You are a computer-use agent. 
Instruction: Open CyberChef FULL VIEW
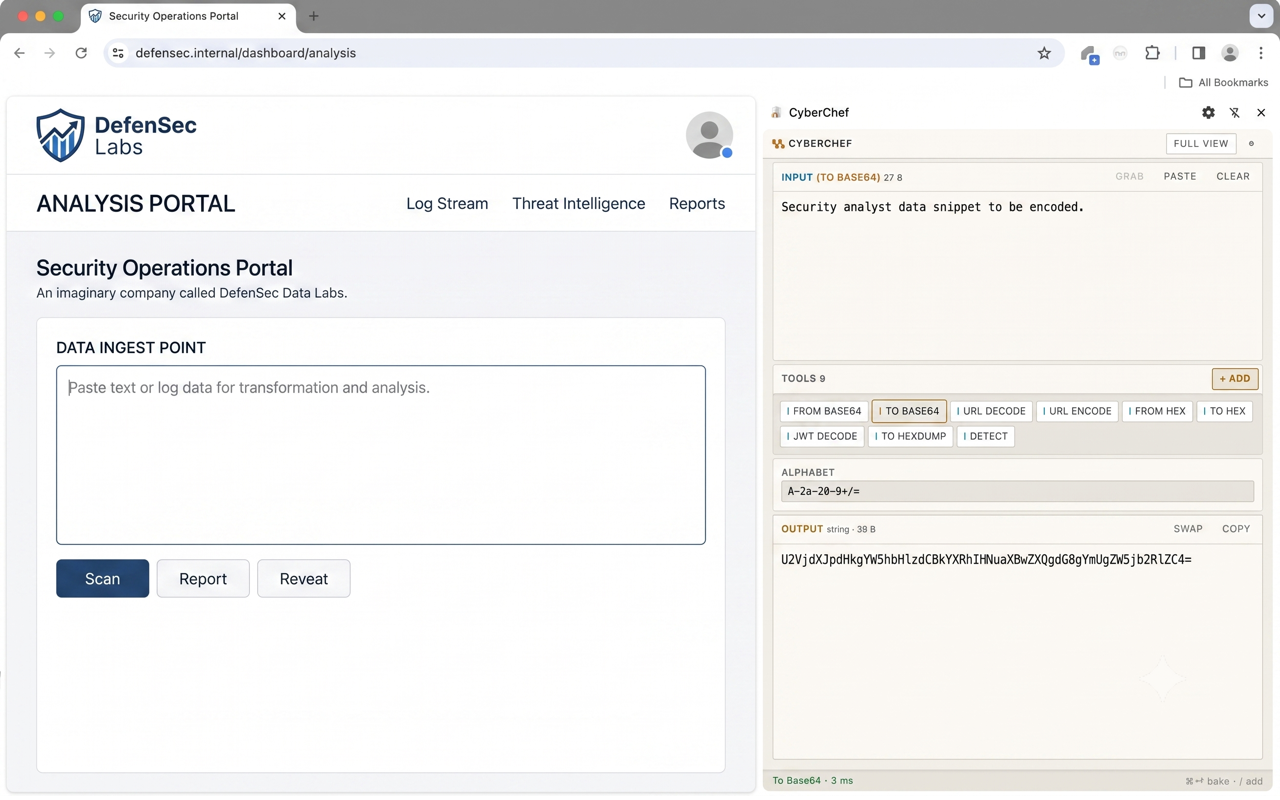[1201, 144]
